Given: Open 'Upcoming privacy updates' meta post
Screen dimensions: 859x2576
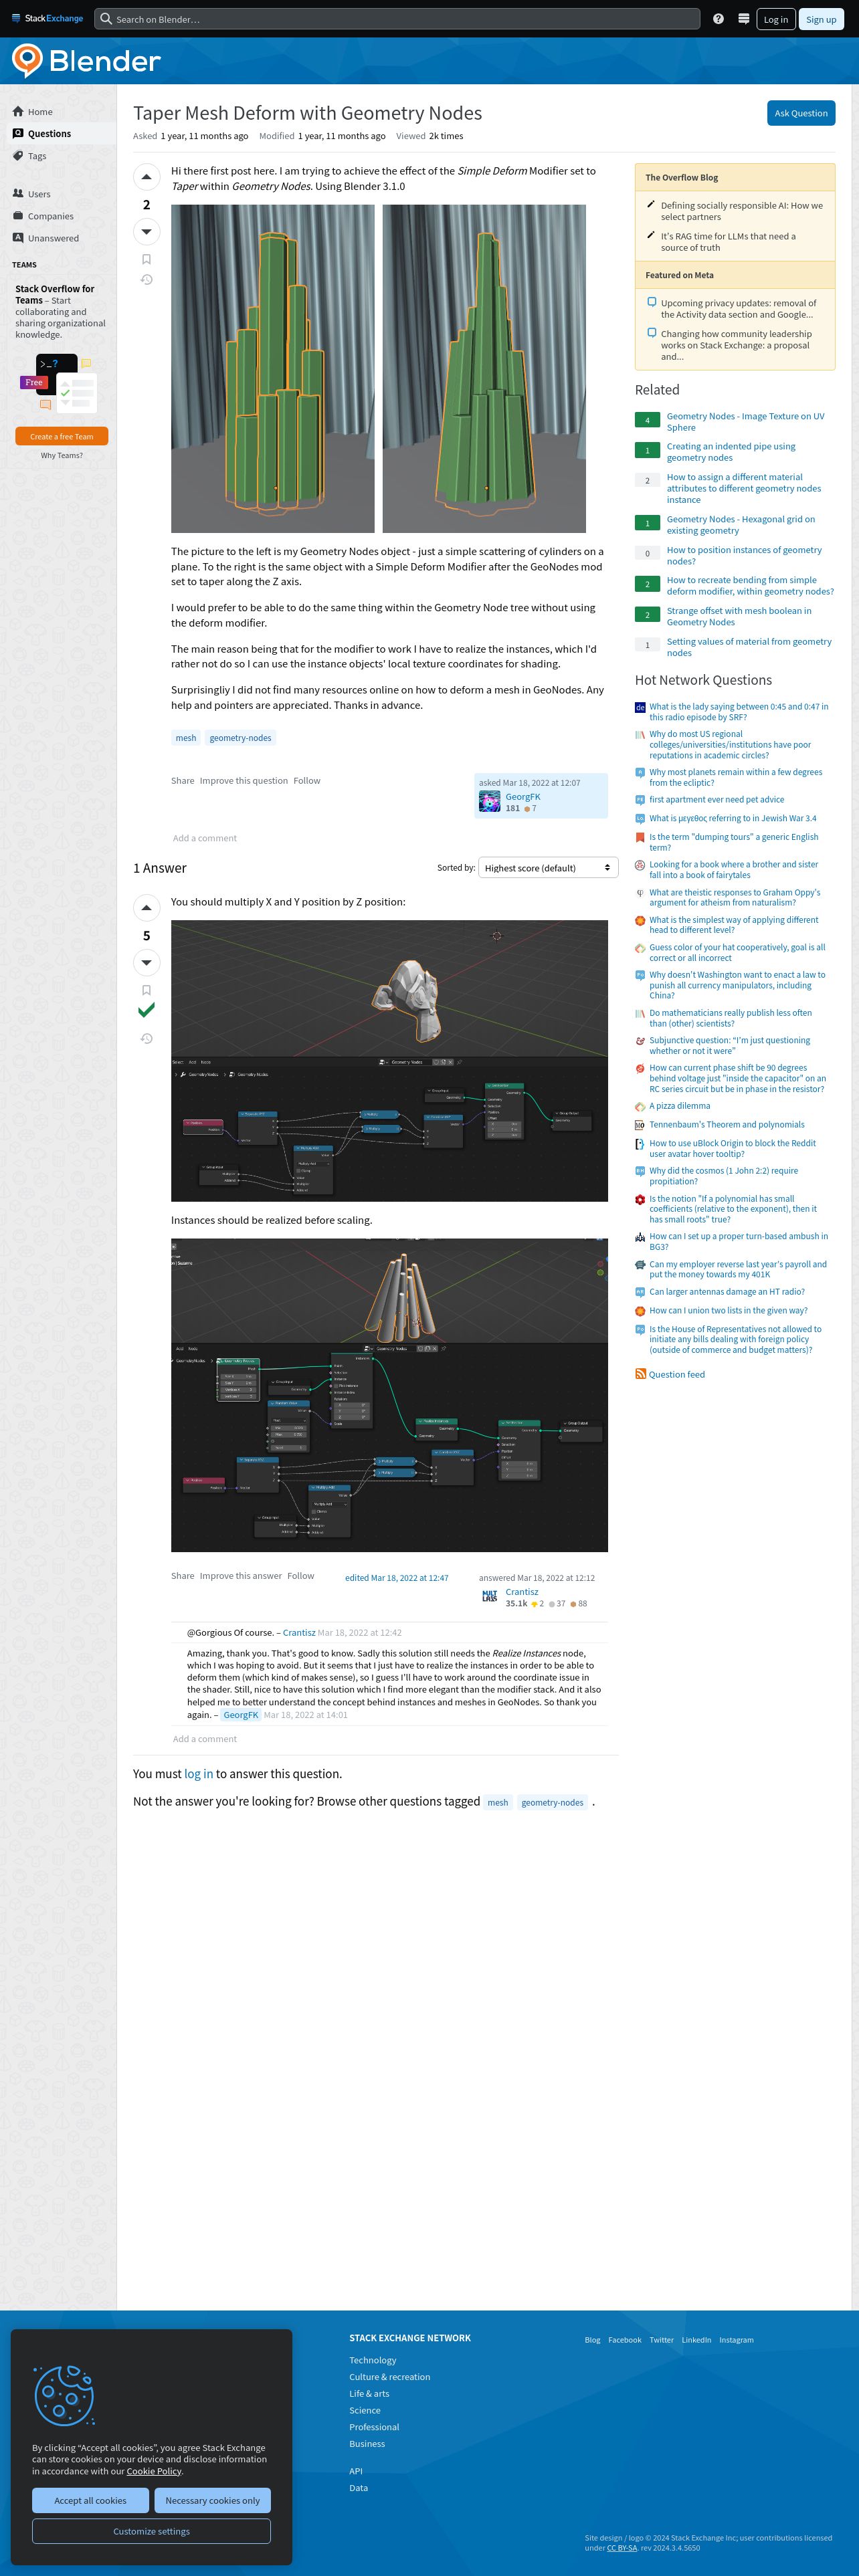Looking at the screenshot, I should point(738,309).
